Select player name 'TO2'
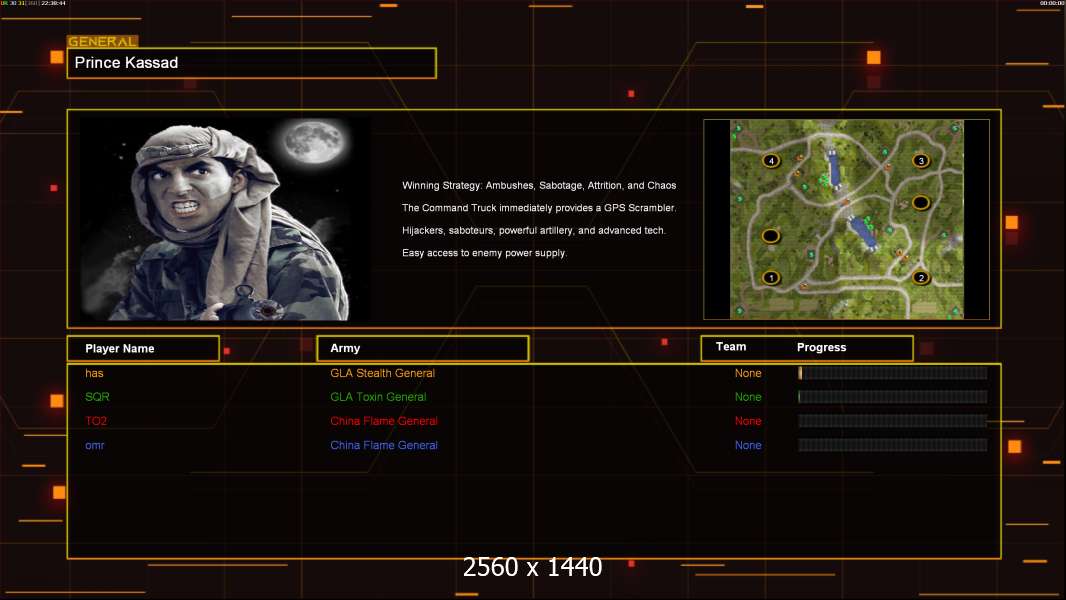Image resolution: width=1066 pixels, height=600 pixels. pyautogui.click(x=96, y=421)
